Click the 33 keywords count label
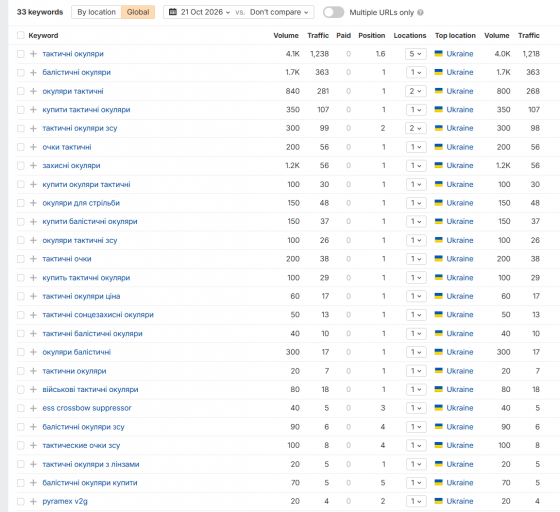This screenshot has height=512, width=560. [x=40, y=12]
